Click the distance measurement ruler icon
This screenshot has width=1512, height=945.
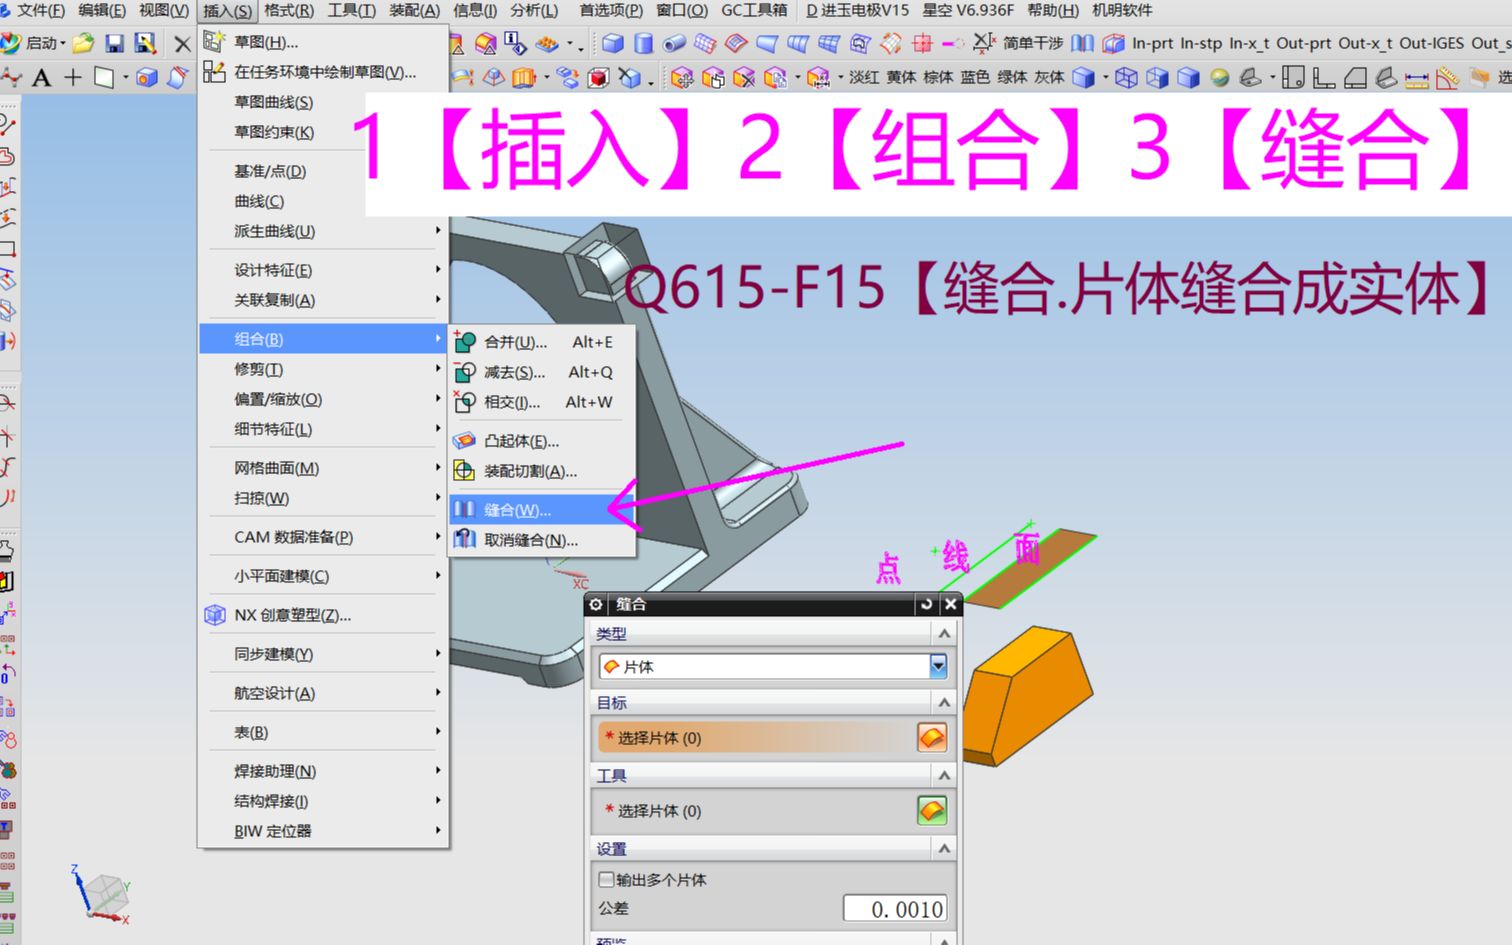pyautogui.click(x=1415, y=78)
